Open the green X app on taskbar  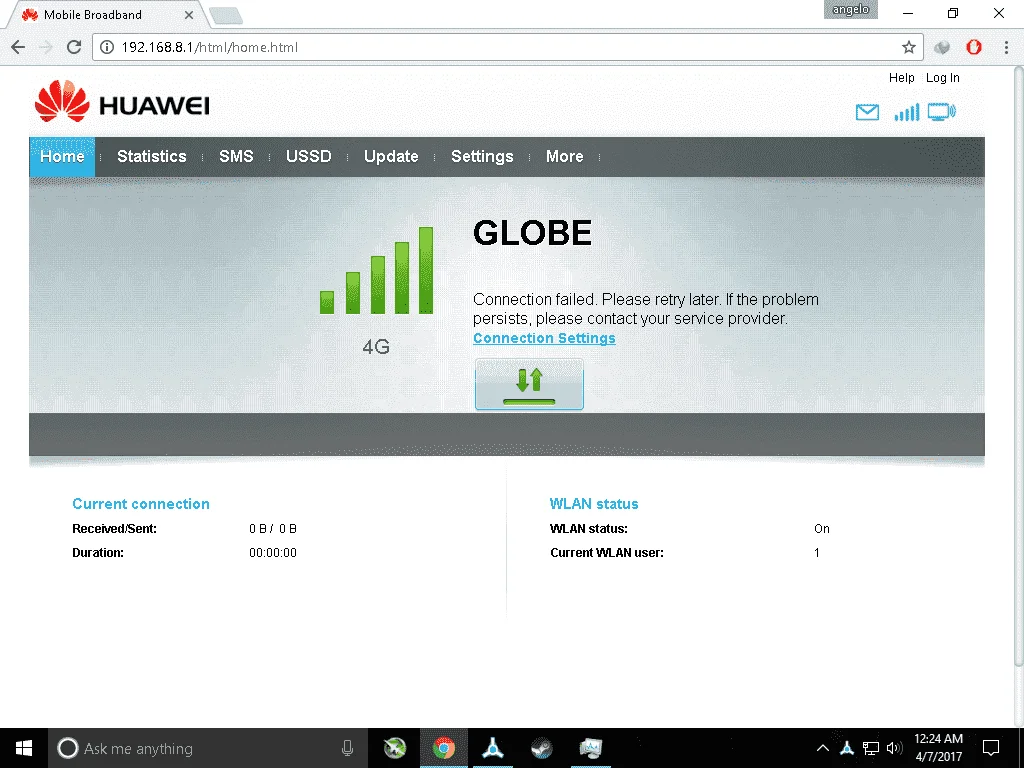point(394,748)
